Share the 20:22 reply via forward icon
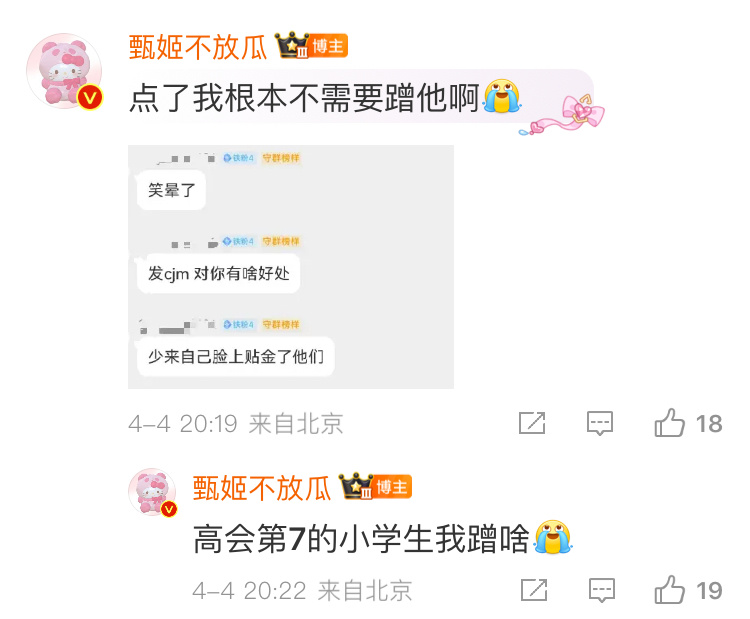This screenshot has width=750, height=619. pyautogui.click(x=534, y=589)
